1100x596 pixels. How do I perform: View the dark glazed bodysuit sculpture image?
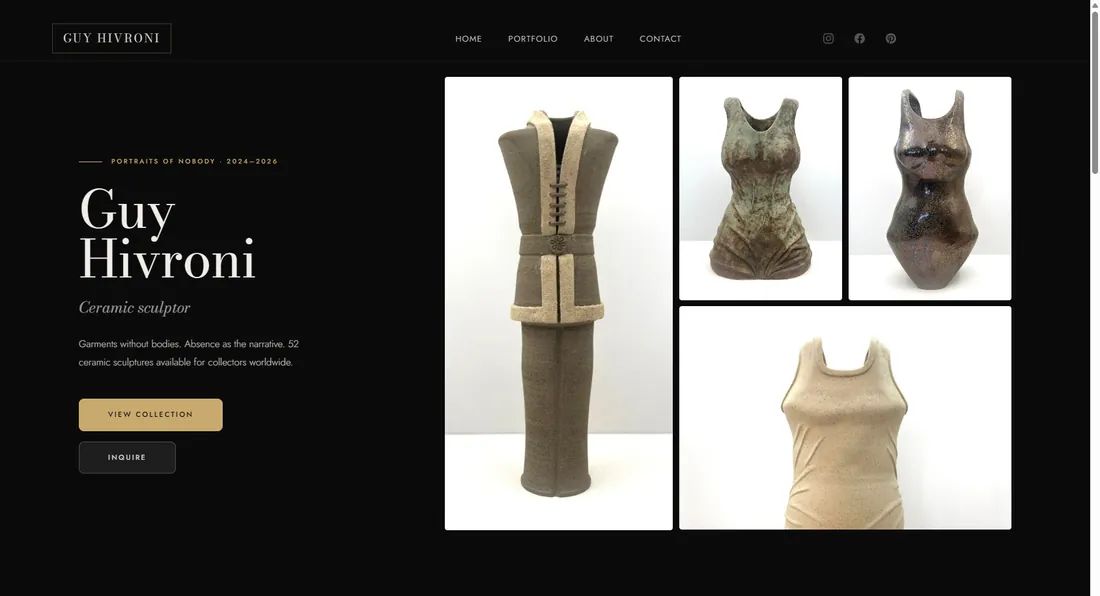pyautogui.click(x=930, y=188)
